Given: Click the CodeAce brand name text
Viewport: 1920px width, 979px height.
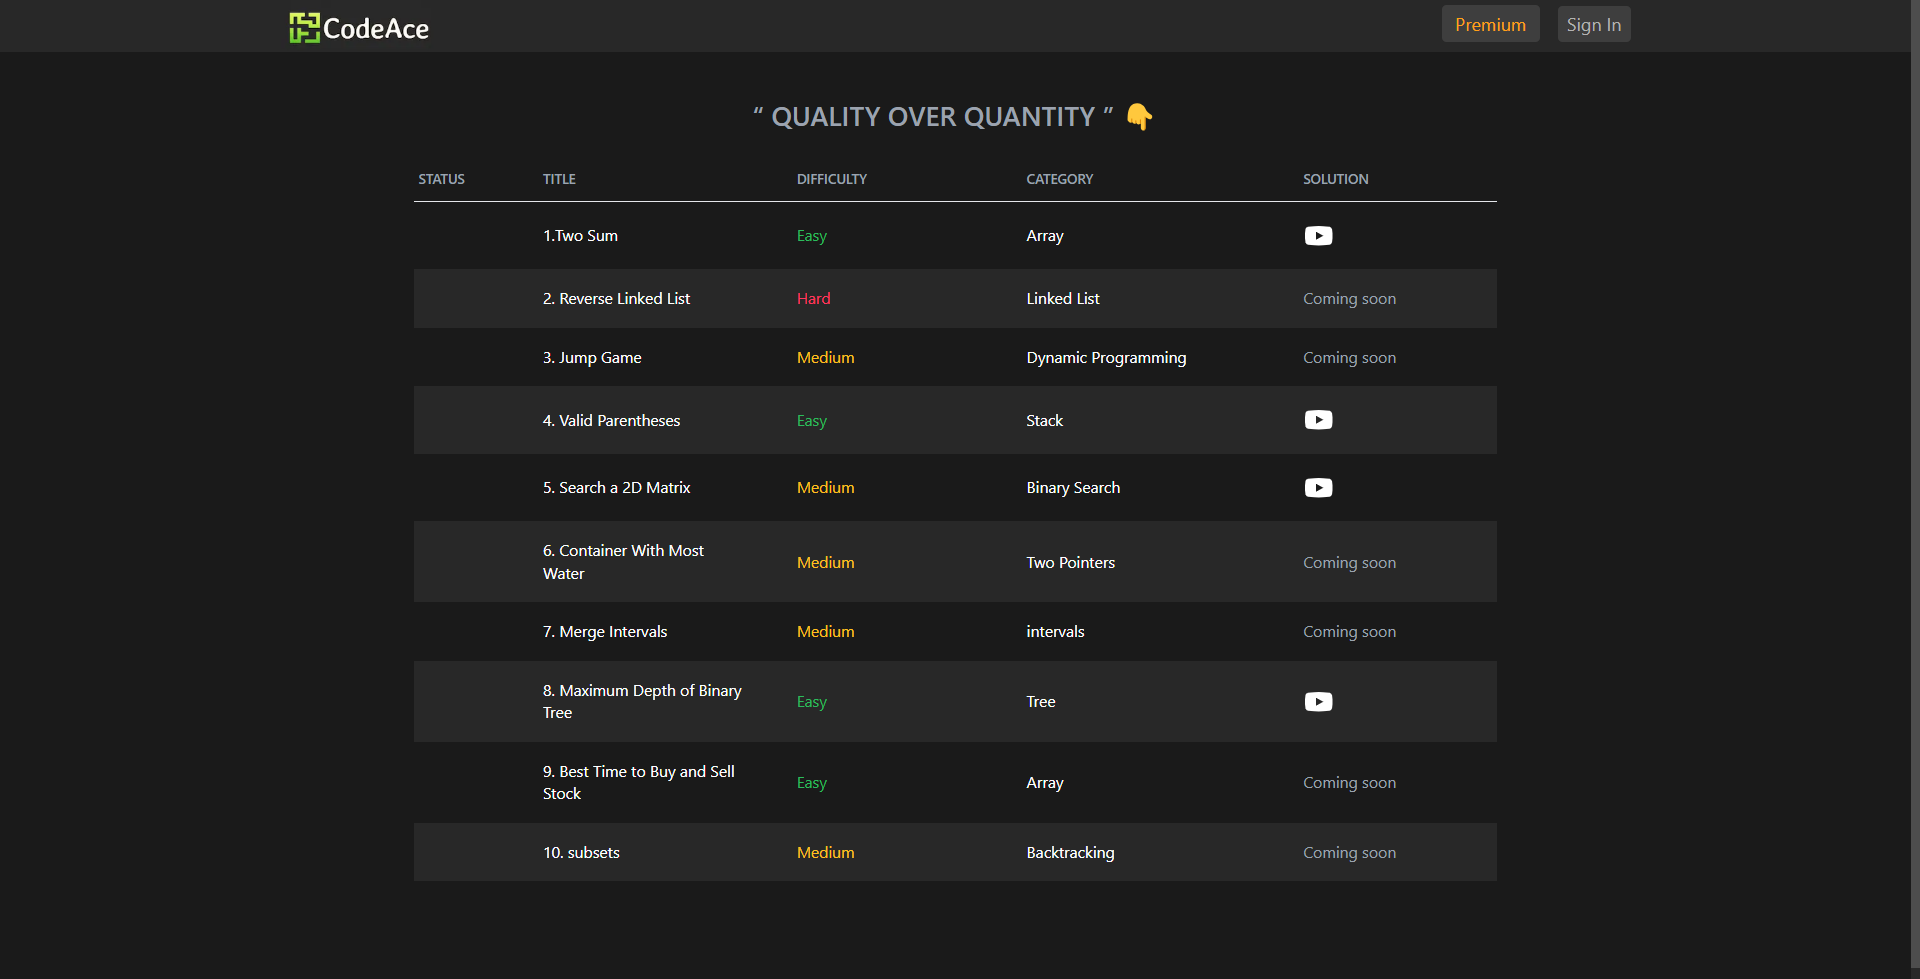Looking at the screenshot, I should [376, 29].
